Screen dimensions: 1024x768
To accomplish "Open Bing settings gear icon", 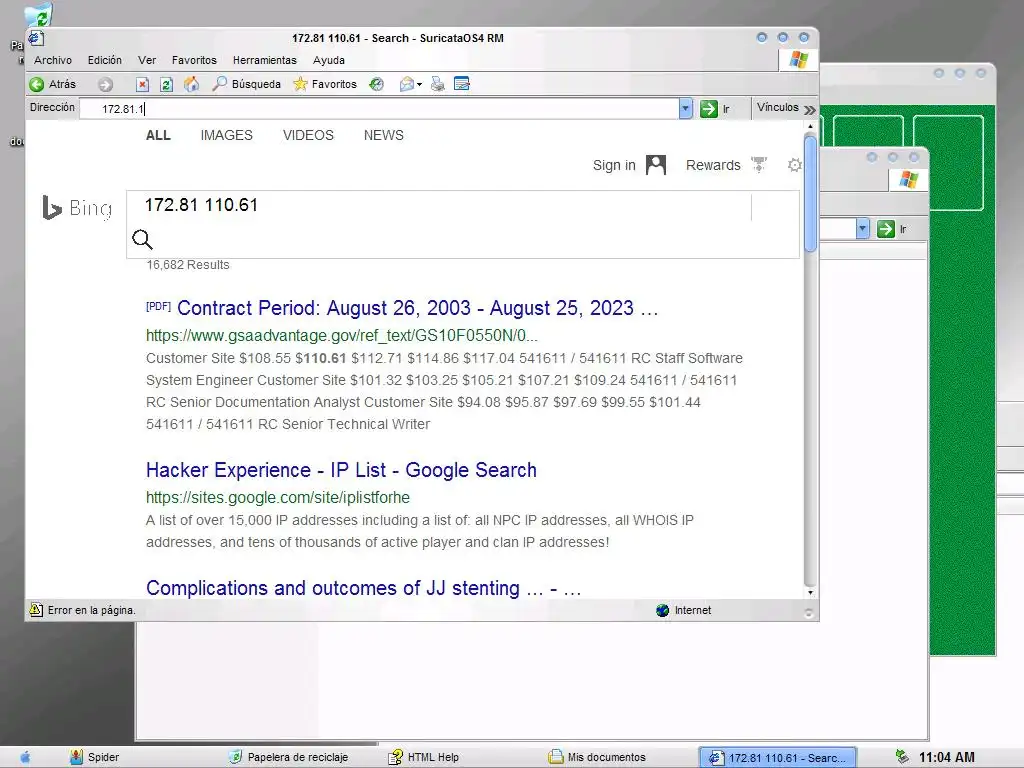I will pyautogui.click(x=794, y=165).
